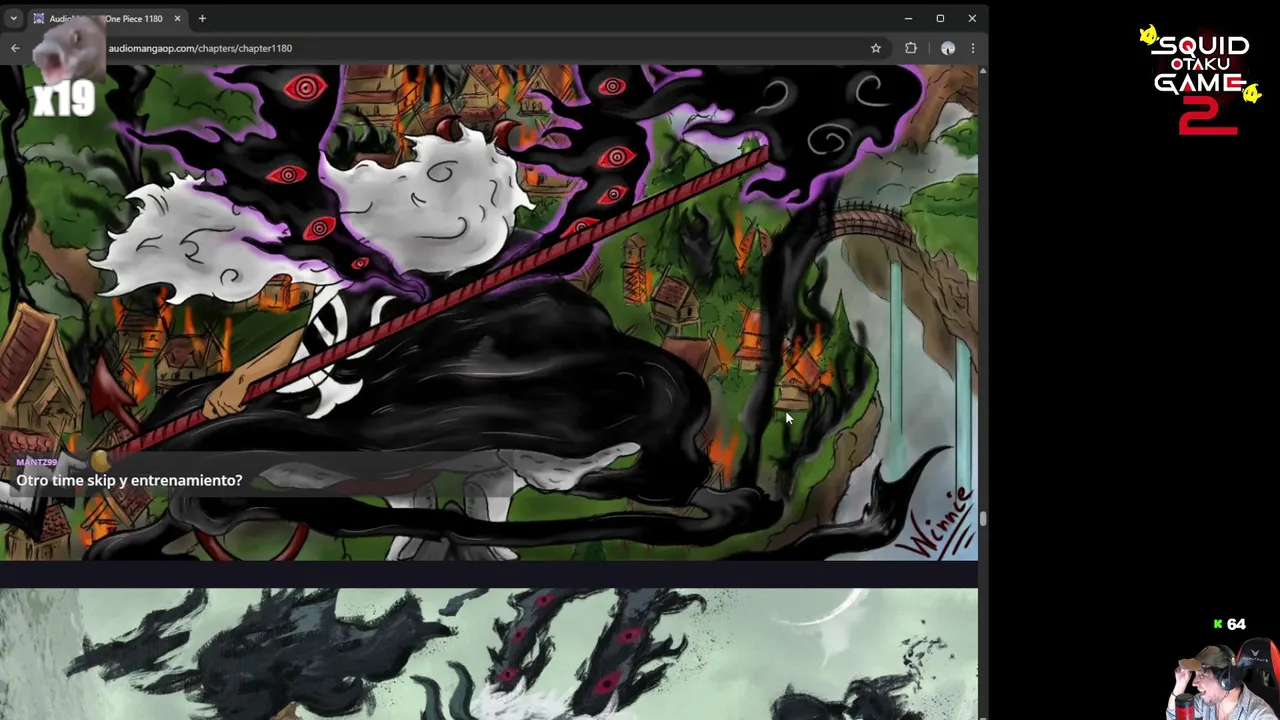Open a new browser tab
Viewport: 1280px width, 720px height.
(x=202, y=18)
